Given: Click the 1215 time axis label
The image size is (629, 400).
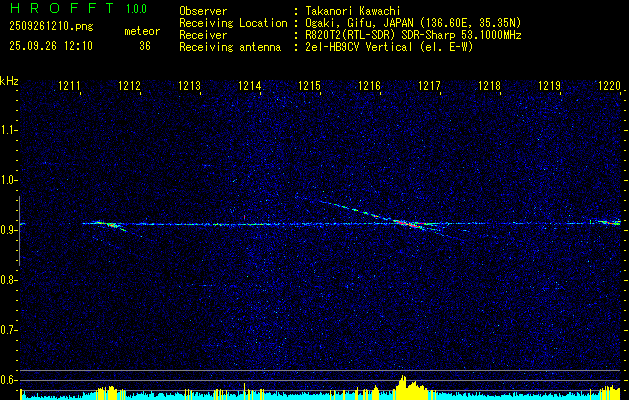Looking at the screenshot, I should (x=309, y=86).
